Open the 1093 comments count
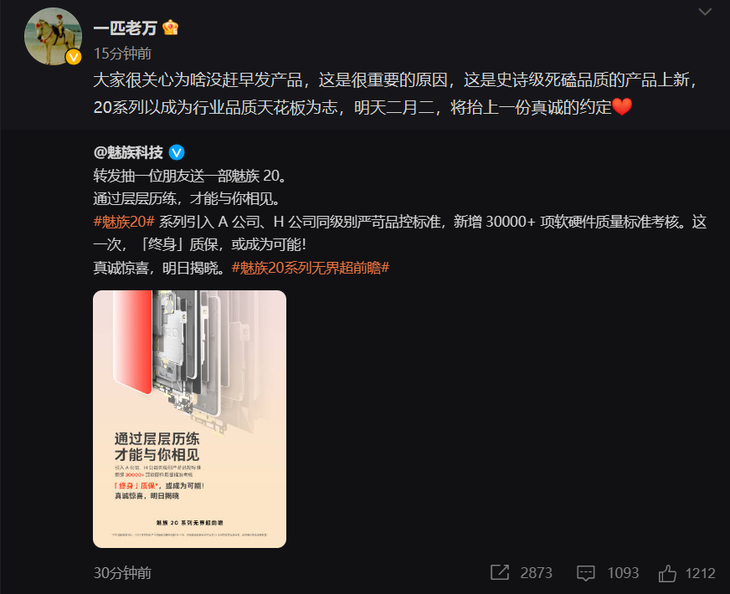Image resolution: width=730 pixels, height=594 pixels. coord(622,573)
